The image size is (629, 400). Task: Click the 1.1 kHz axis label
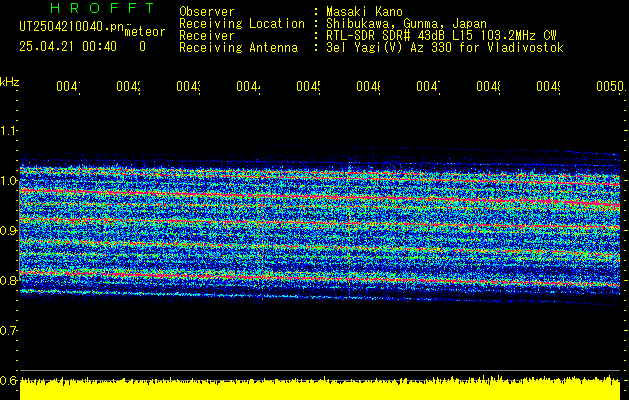point(9,130)
